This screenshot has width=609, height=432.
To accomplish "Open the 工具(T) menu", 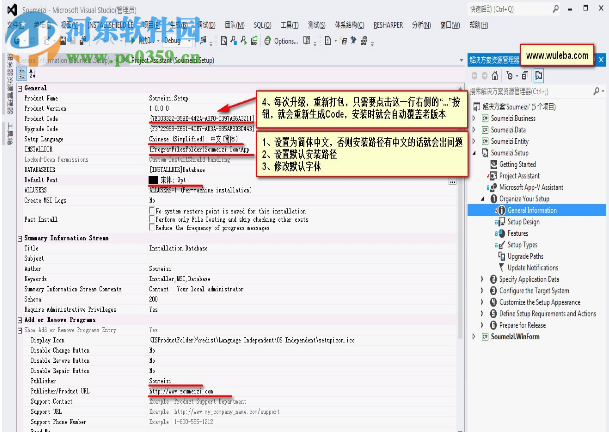I will coord(289,25).
